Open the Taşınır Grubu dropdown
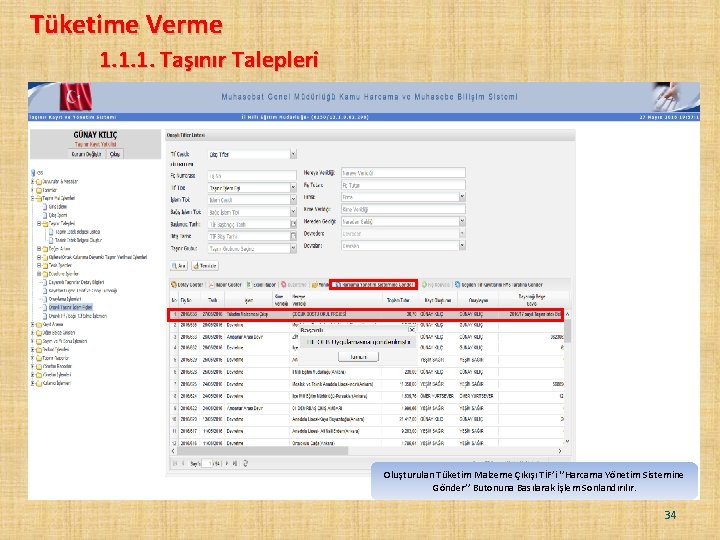The width and height of the screenshot is (720, 540). [x=293, y=248]
